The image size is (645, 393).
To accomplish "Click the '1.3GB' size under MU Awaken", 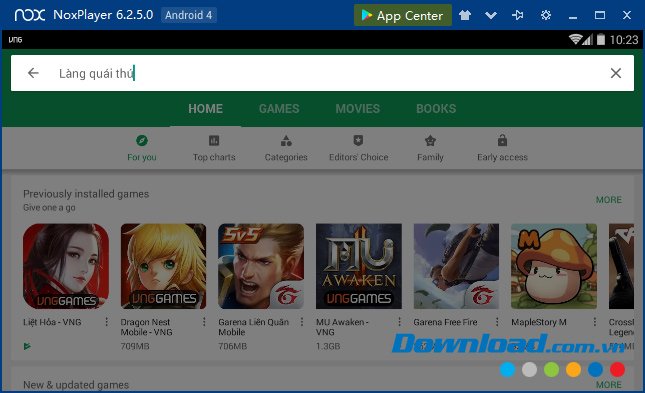I will [328, 346].
